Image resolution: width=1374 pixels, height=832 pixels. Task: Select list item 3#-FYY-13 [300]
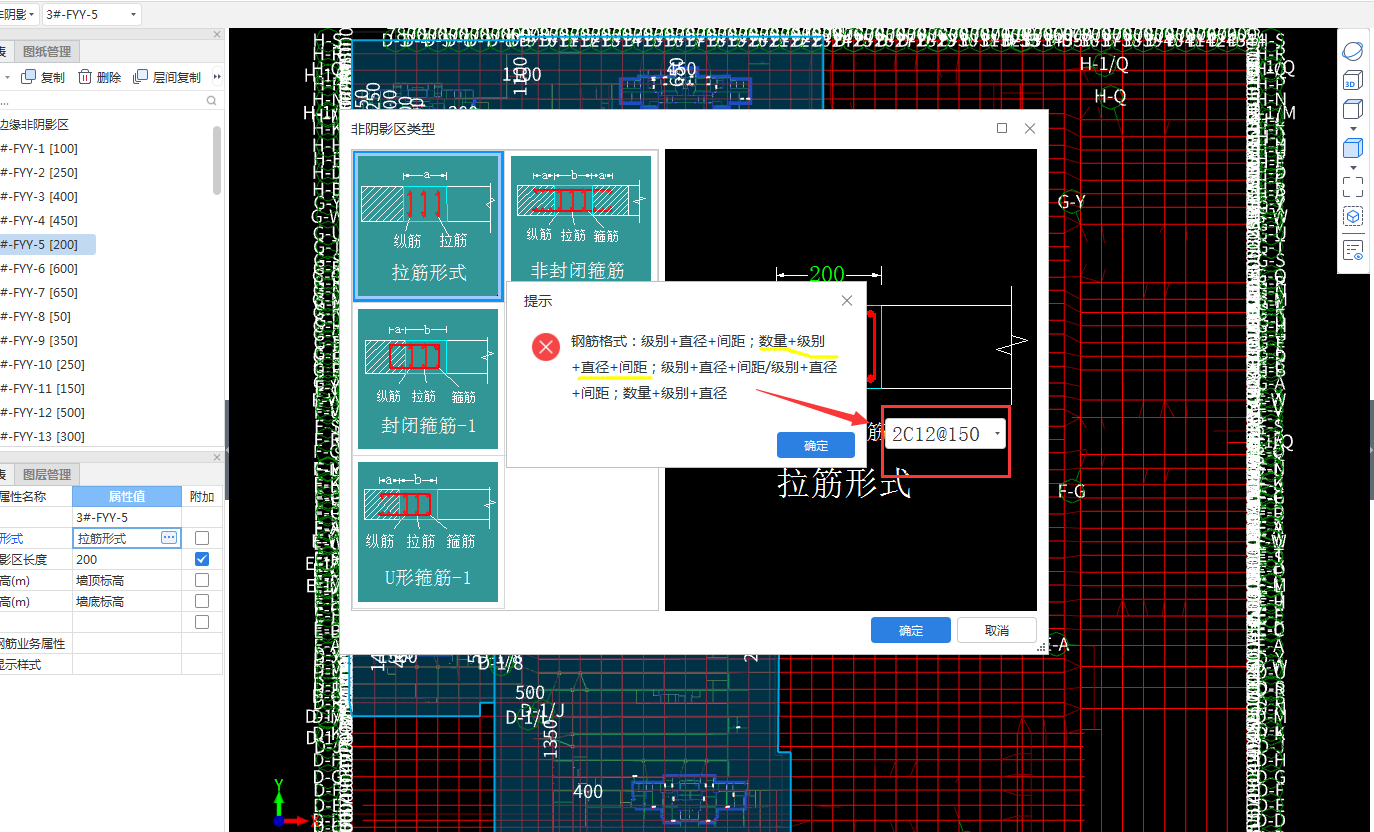42,436
